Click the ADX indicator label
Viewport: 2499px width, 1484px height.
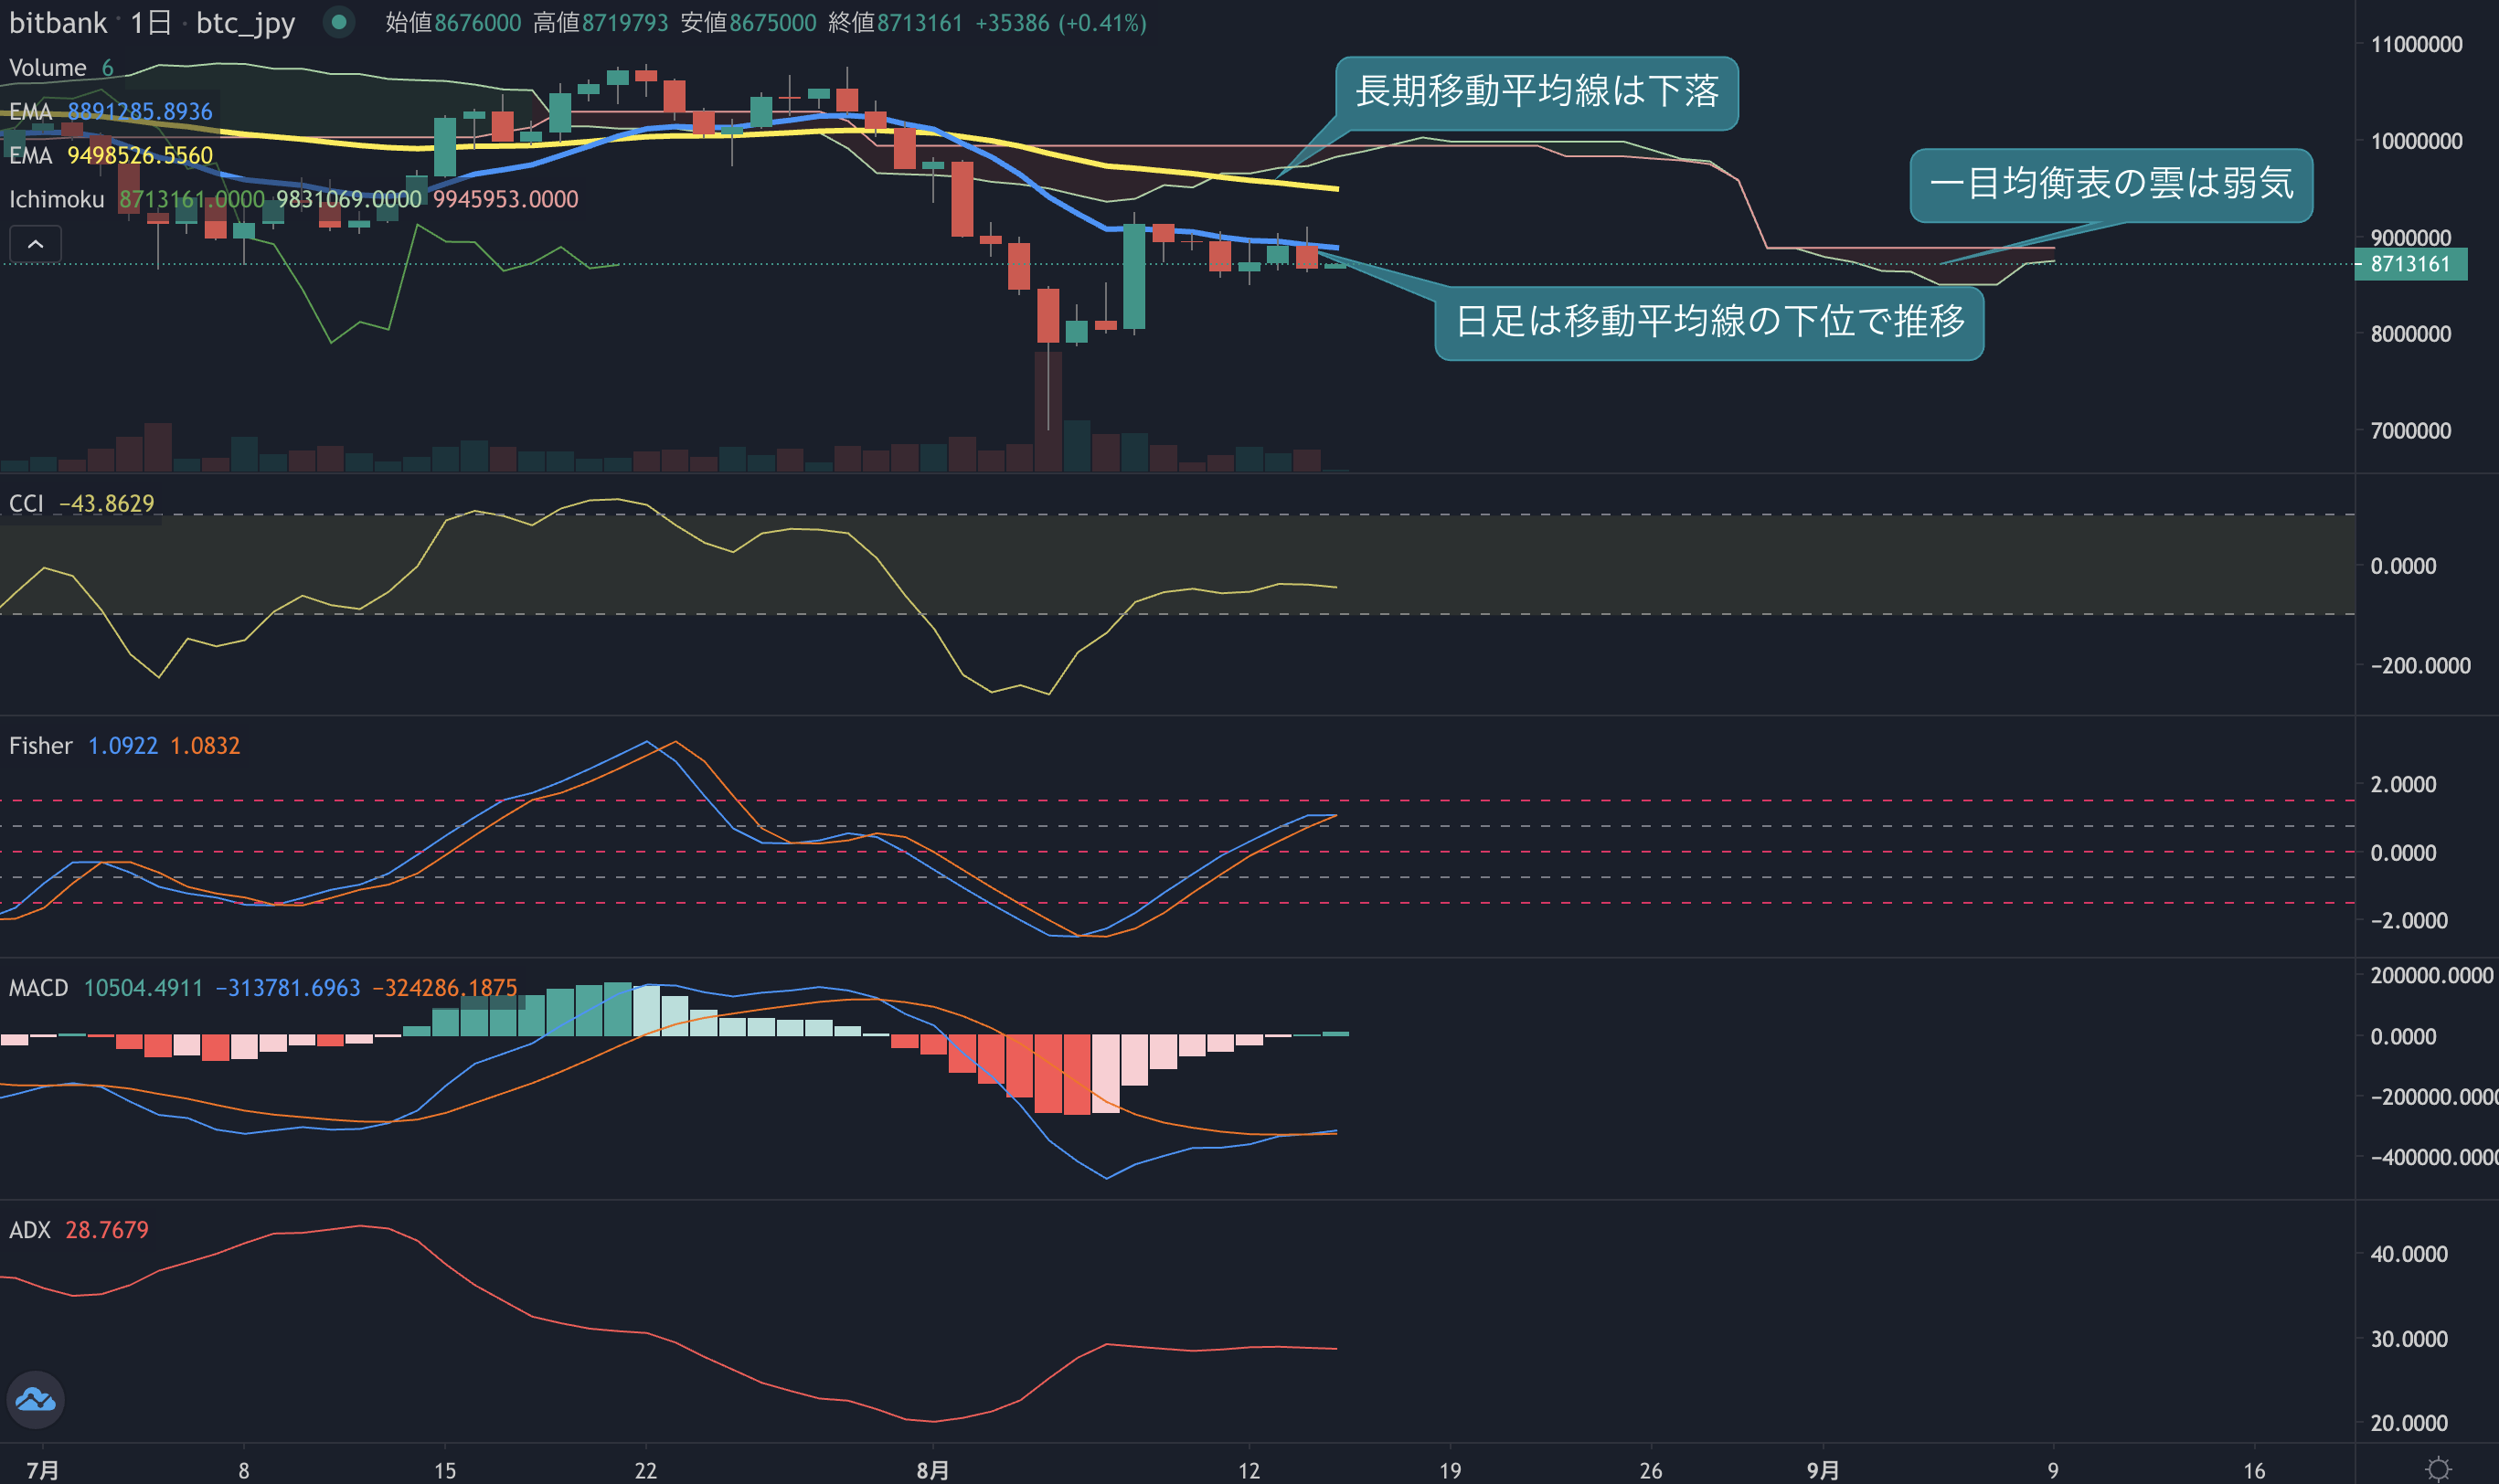pos(29,1230)
